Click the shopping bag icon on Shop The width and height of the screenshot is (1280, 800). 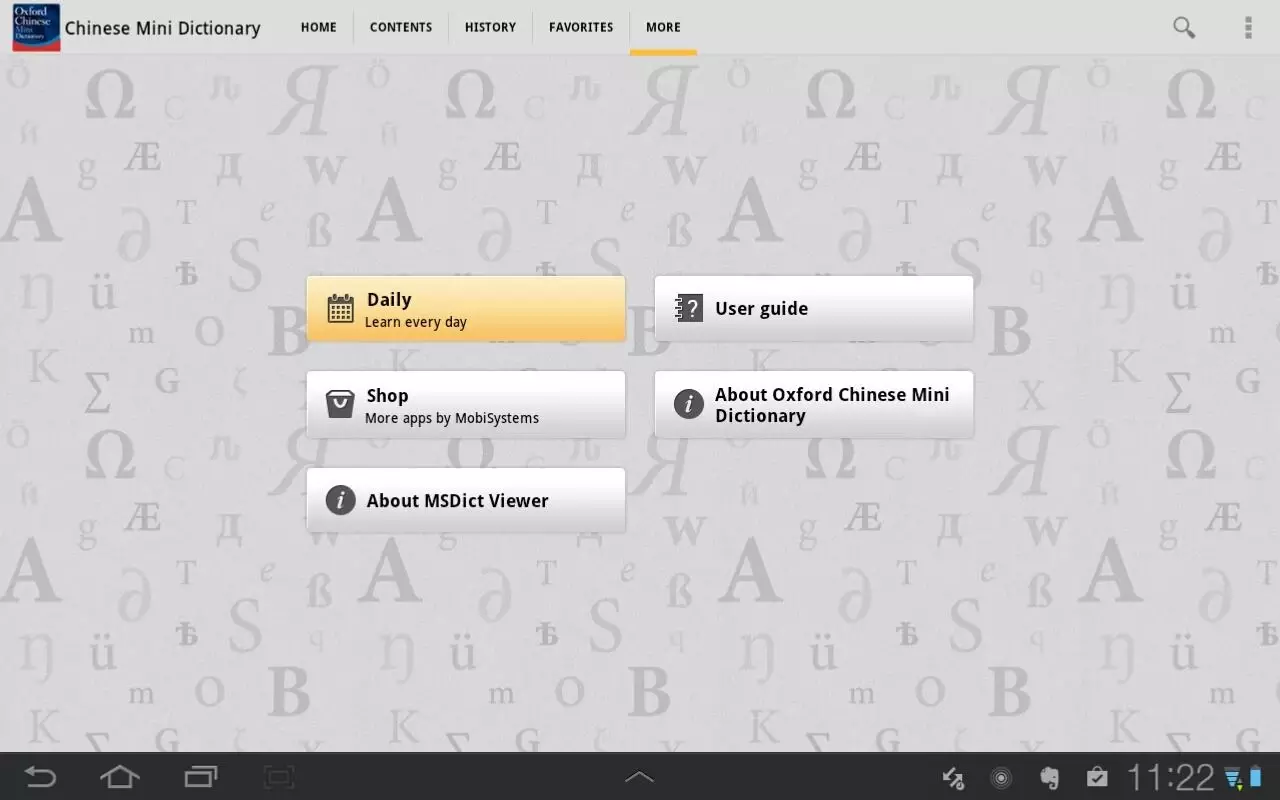[340, 405]
